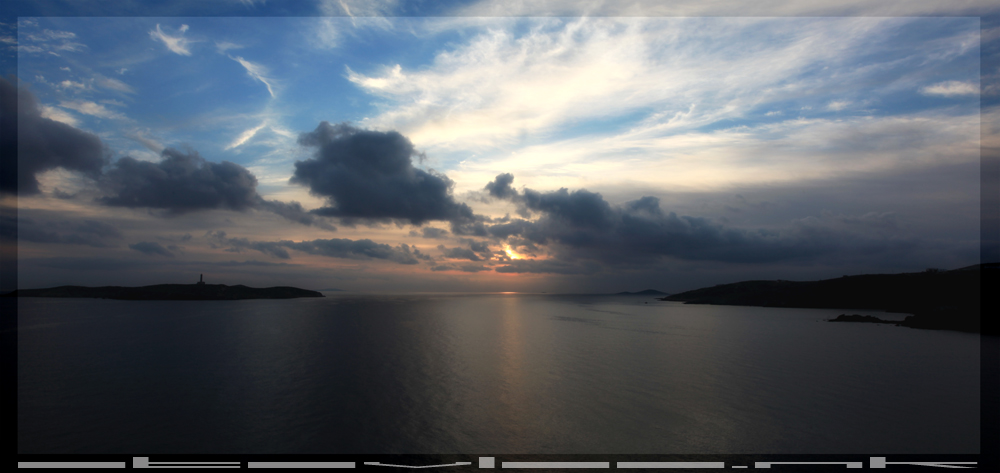Click the bright wispy white cloud in the upper sky
This screenshot has width=1000, height=473.
point(560,90)
